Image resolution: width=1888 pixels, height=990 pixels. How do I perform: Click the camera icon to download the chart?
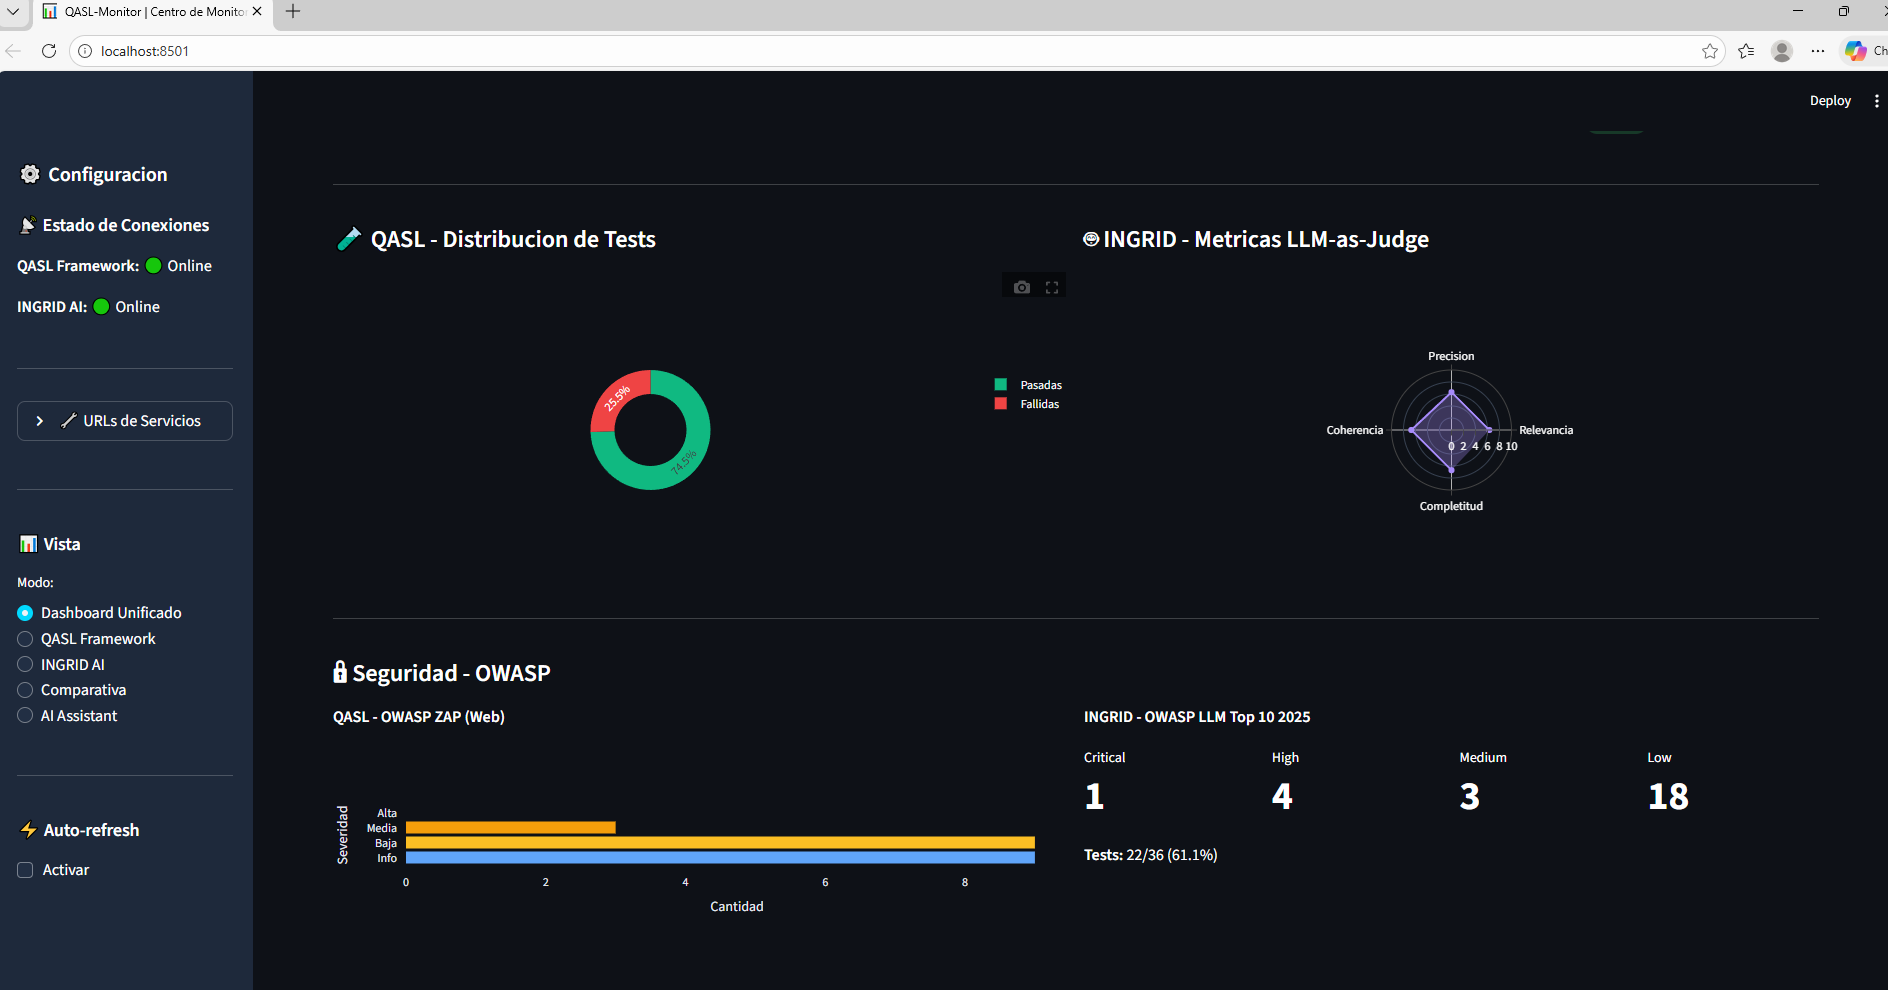(1020, 286)
